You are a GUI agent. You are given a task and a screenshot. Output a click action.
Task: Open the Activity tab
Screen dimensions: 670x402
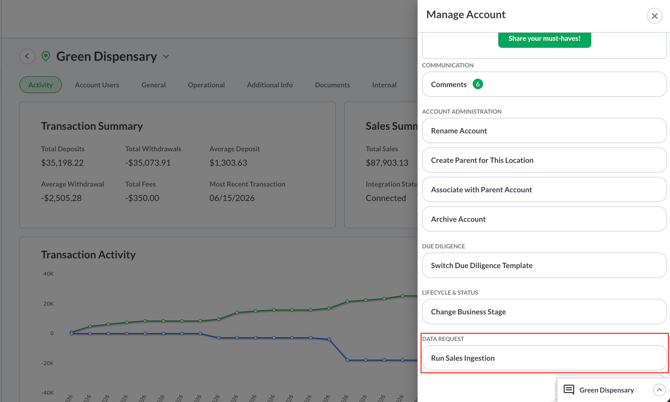pyautogui.click(x=41, y=85)
